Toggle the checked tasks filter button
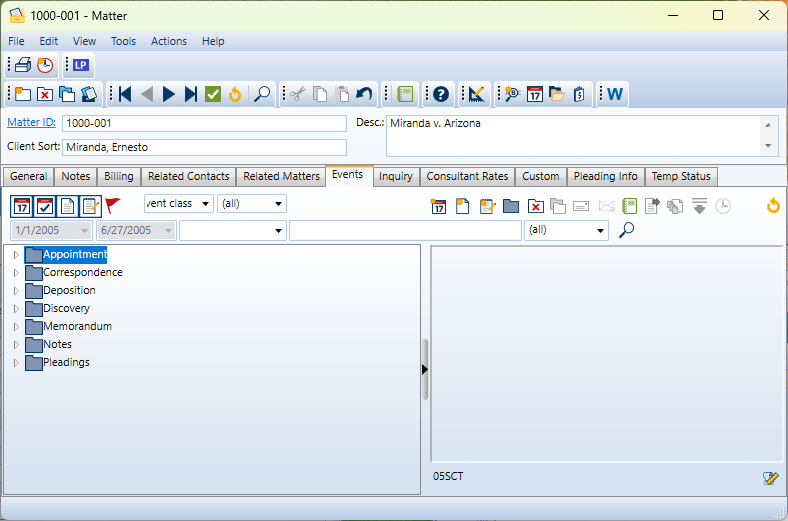The height and width of the screenshot is (521, 788). pyautogui.click(x=44, y=206)
